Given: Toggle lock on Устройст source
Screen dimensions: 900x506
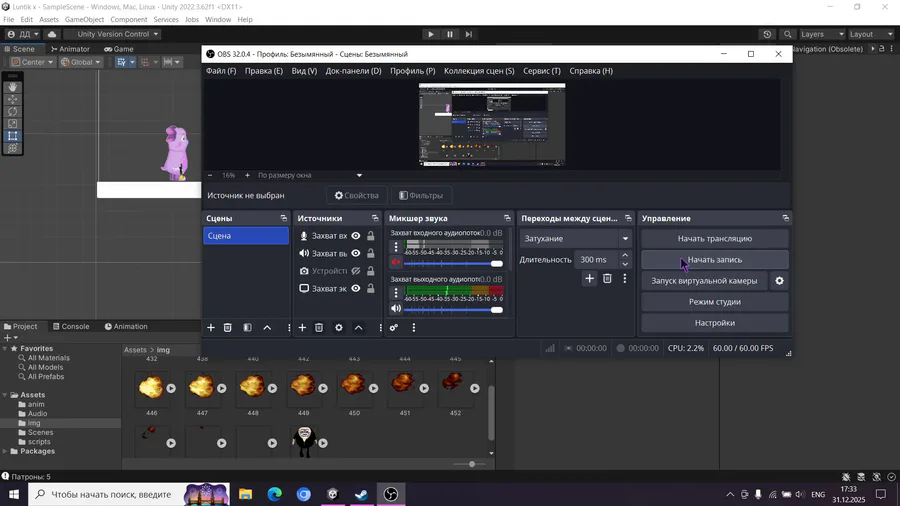Looking at the screenshot, I should [371, 271].
